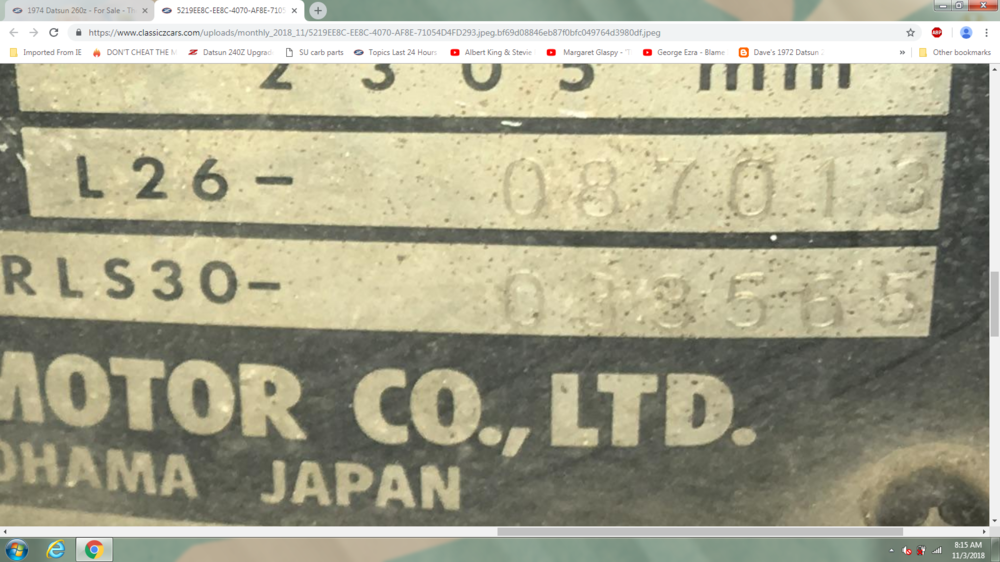Open the Windows Start menu
The width and height of the screenshot is (1000, 562).
tap(17, 549)
